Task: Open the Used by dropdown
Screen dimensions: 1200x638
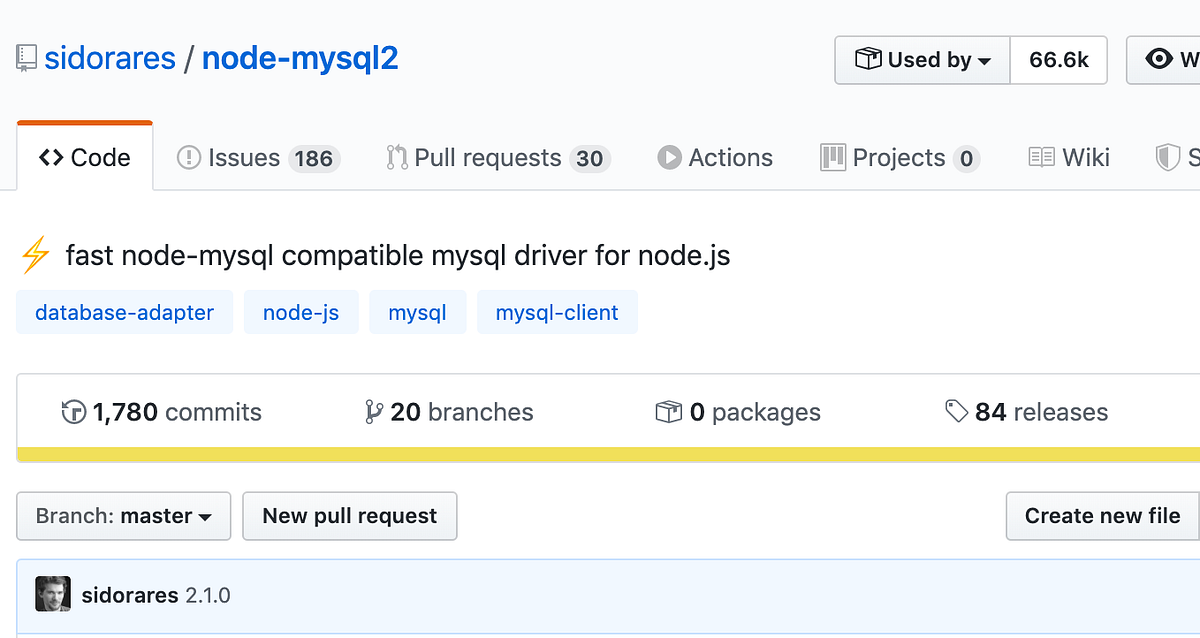Action: click(x=921, y=59)
